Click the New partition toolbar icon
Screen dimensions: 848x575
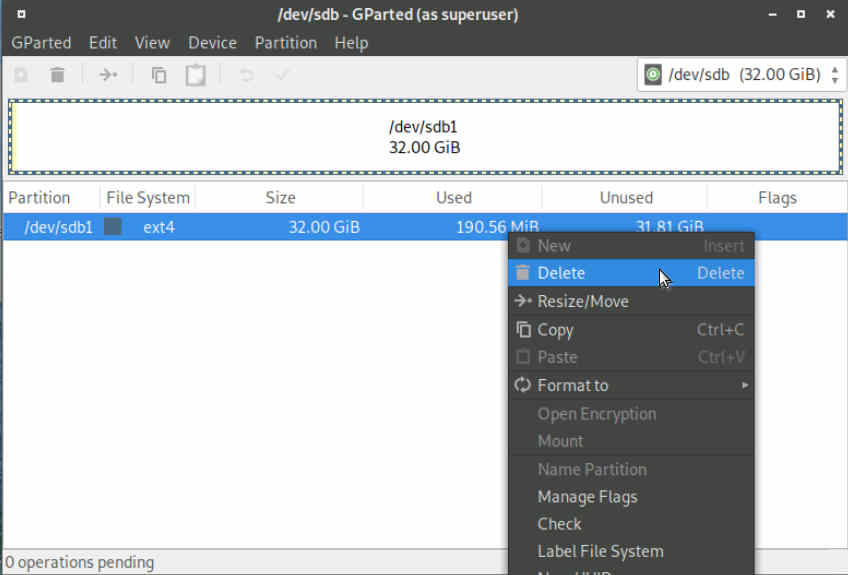click(x=21, y=75)
